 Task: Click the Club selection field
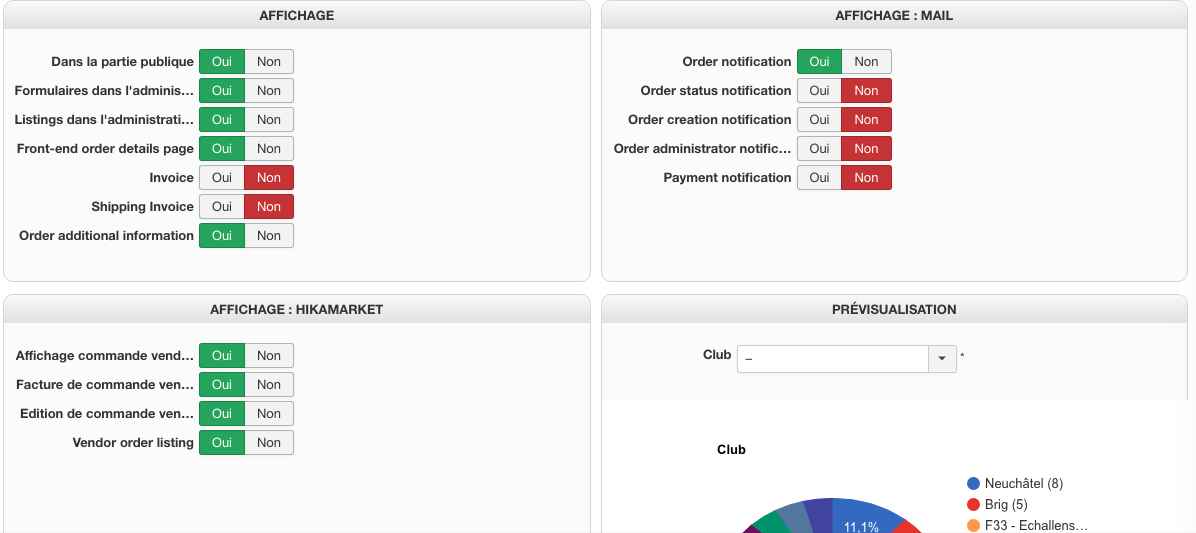point(832,359)
